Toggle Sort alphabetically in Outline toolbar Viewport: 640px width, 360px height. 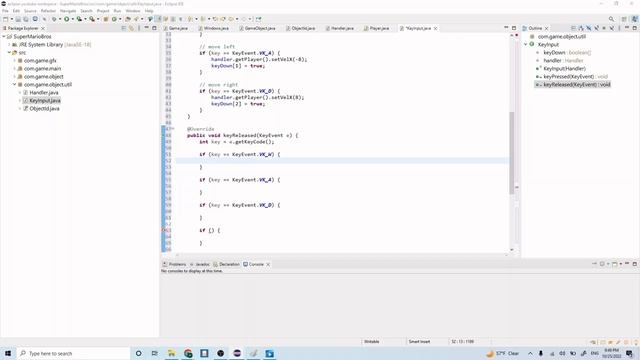pos(581,28)
